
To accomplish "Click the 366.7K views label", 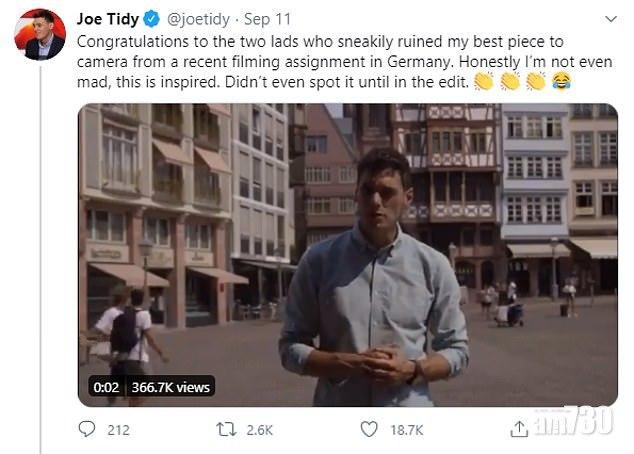I will point(171,386).
